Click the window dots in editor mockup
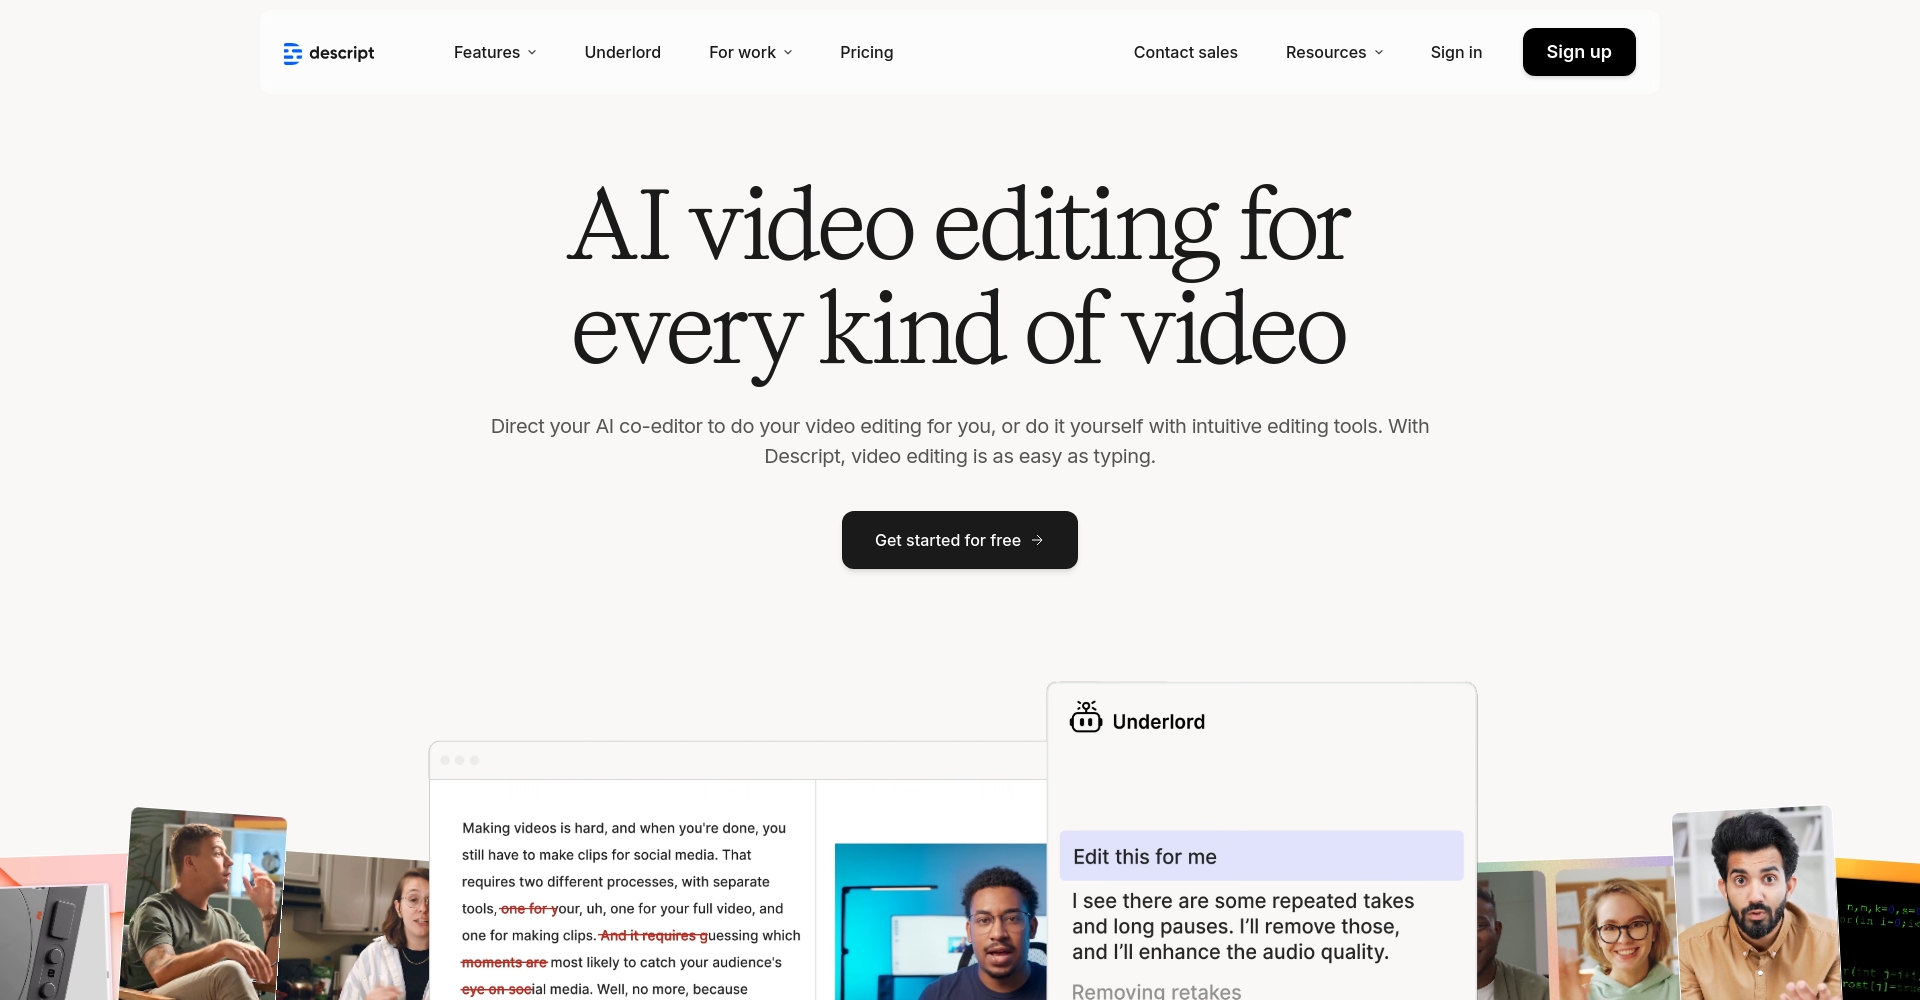 (460, 760)
